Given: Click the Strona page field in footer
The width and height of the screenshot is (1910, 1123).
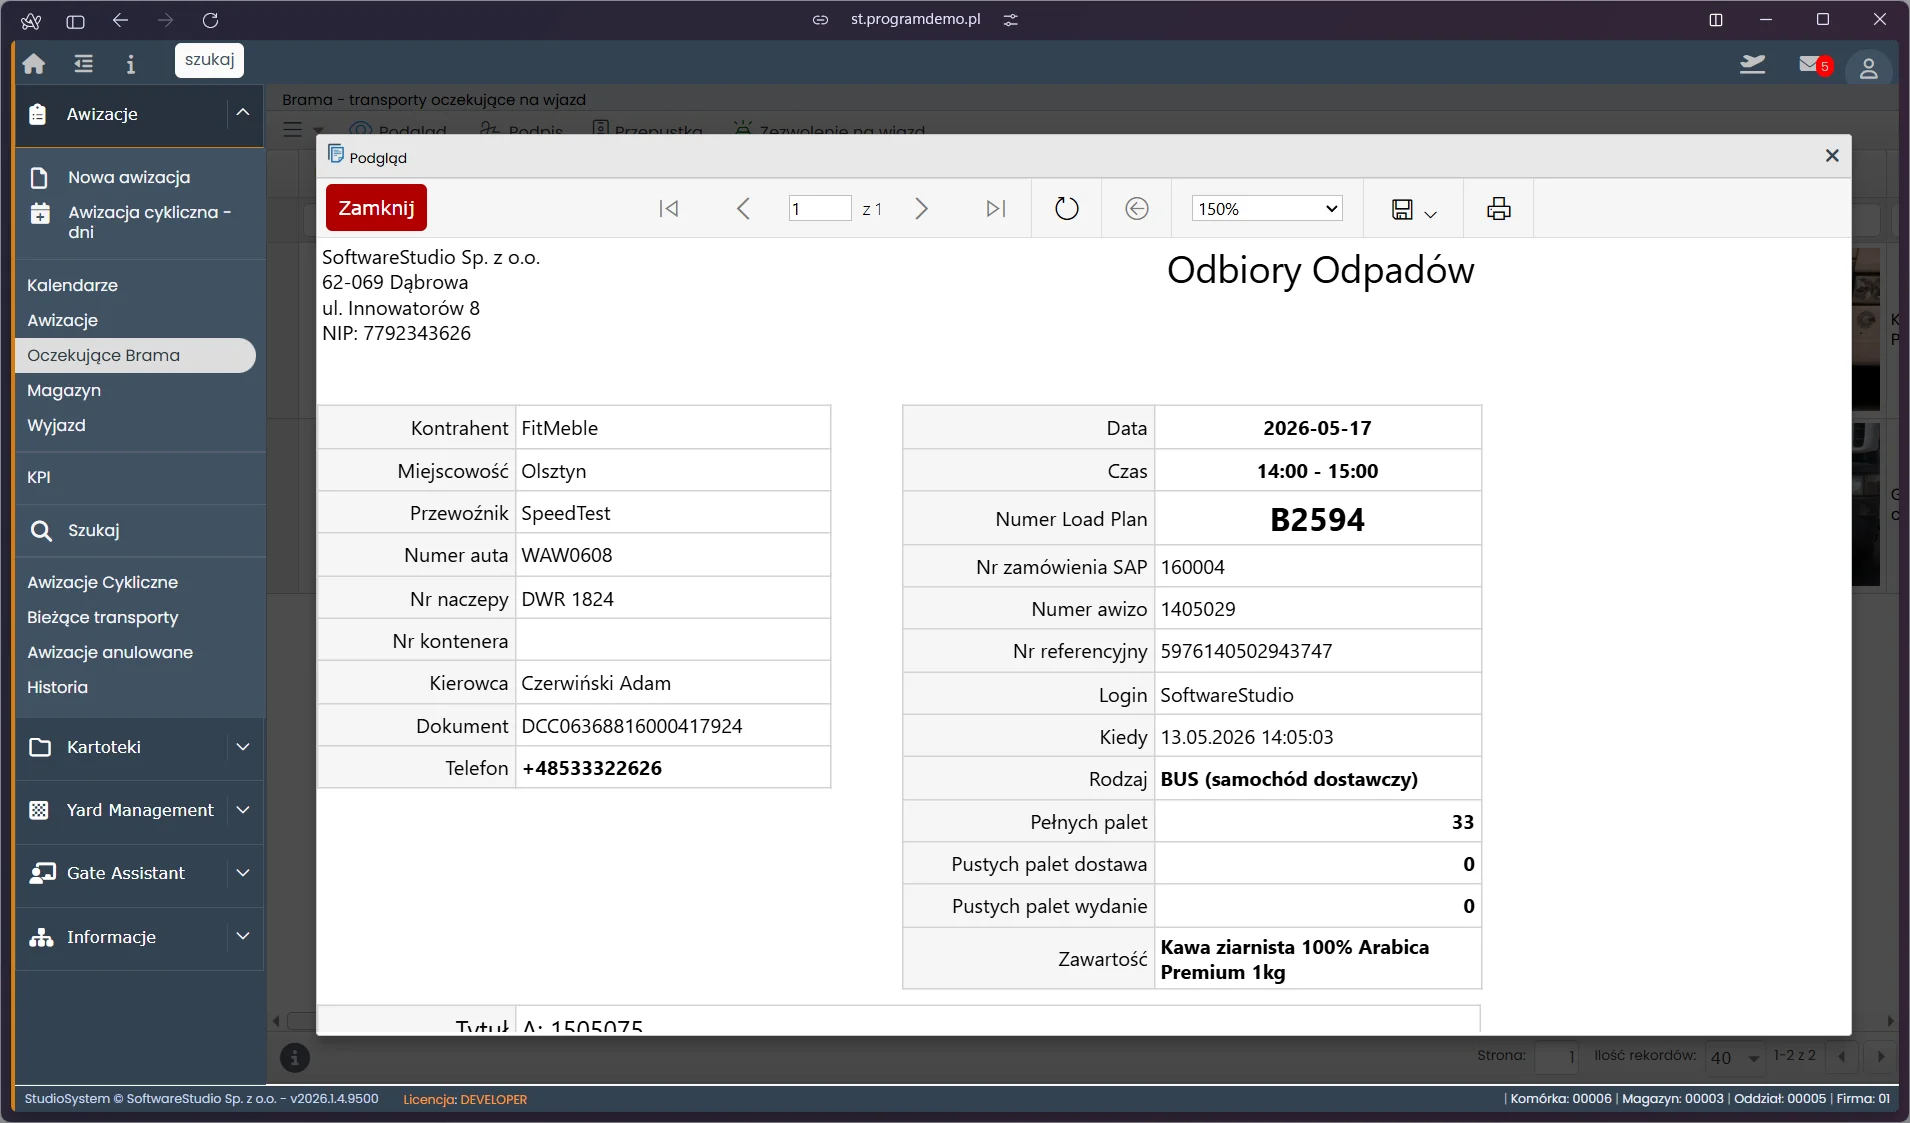Looking at the screenshot, I should [x=1557, y=1057].
